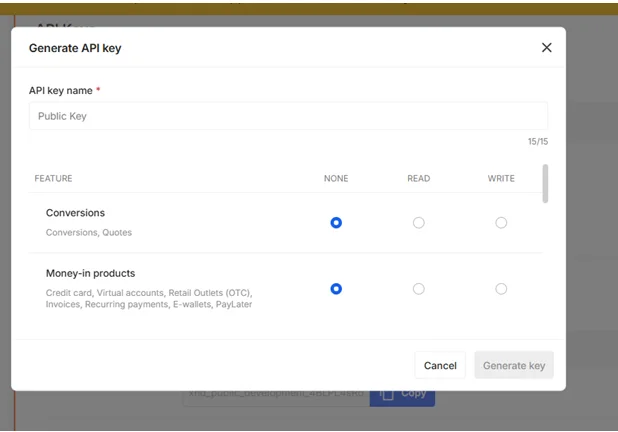The width and height of the screenshot is (618, 432).
Task: Click the Generate key button
Action: click(x=514, y=365)
